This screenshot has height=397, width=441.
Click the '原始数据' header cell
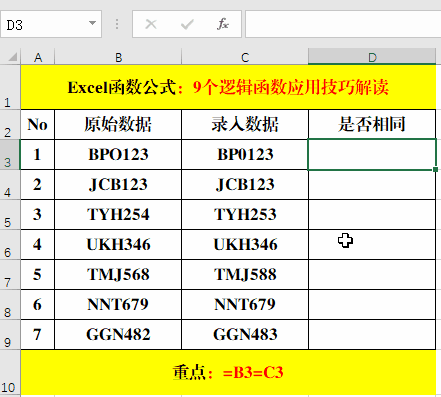click(x=118, y=124)
